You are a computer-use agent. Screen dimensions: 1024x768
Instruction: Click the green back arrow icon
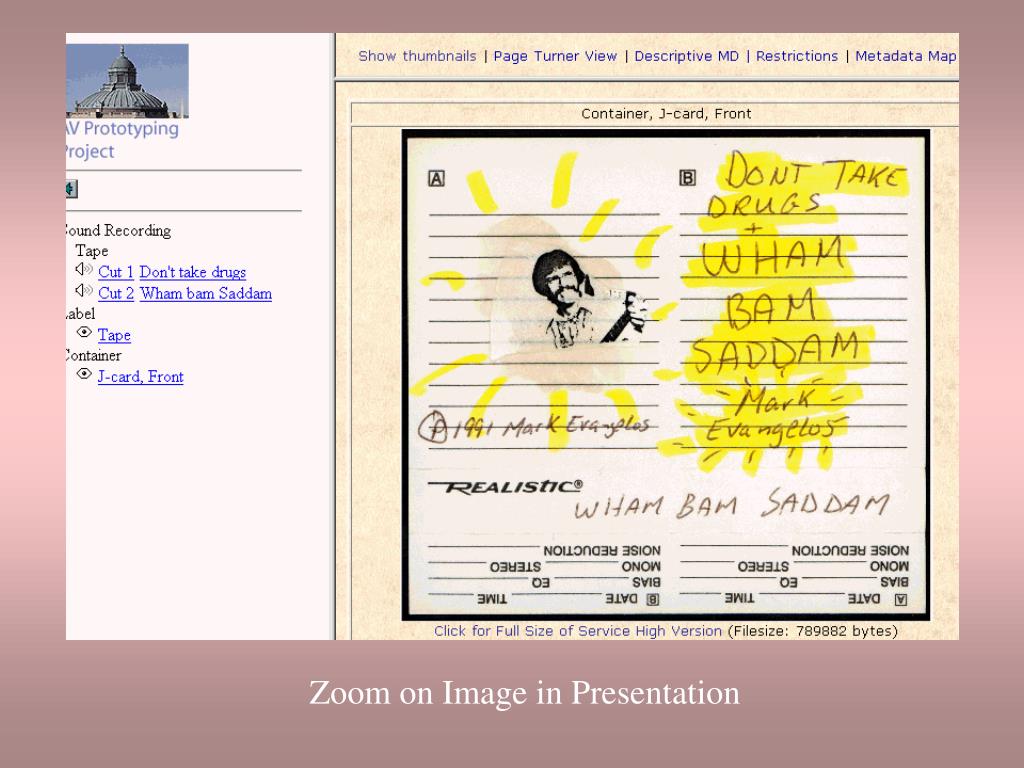click(x=71, y=189)
